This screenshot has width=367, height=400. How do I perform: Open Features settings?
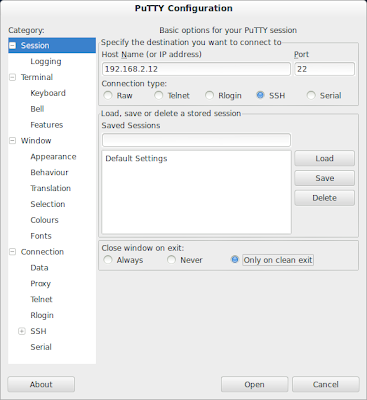coord(46,125)
